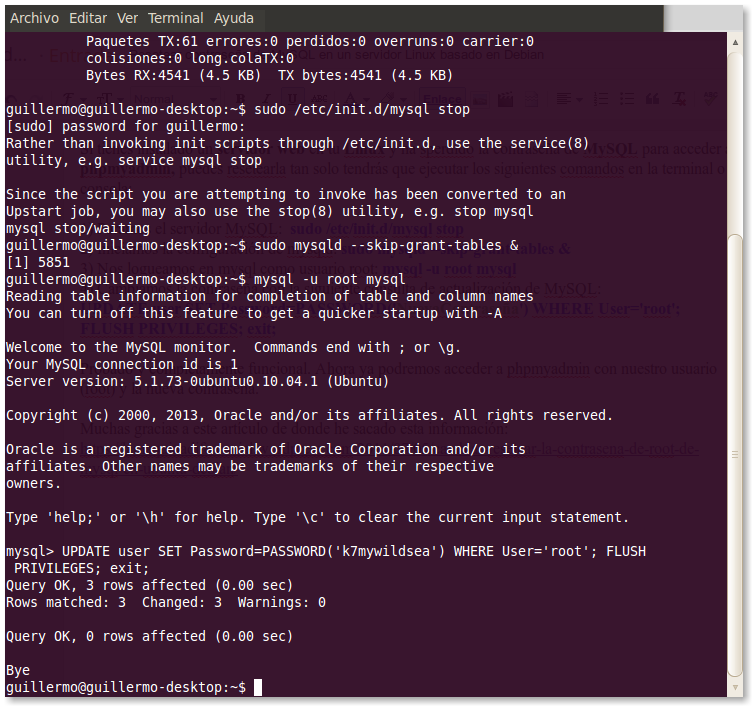Open the Ayuda menu
Screen dimensions: 752x706
coord(233,18)
